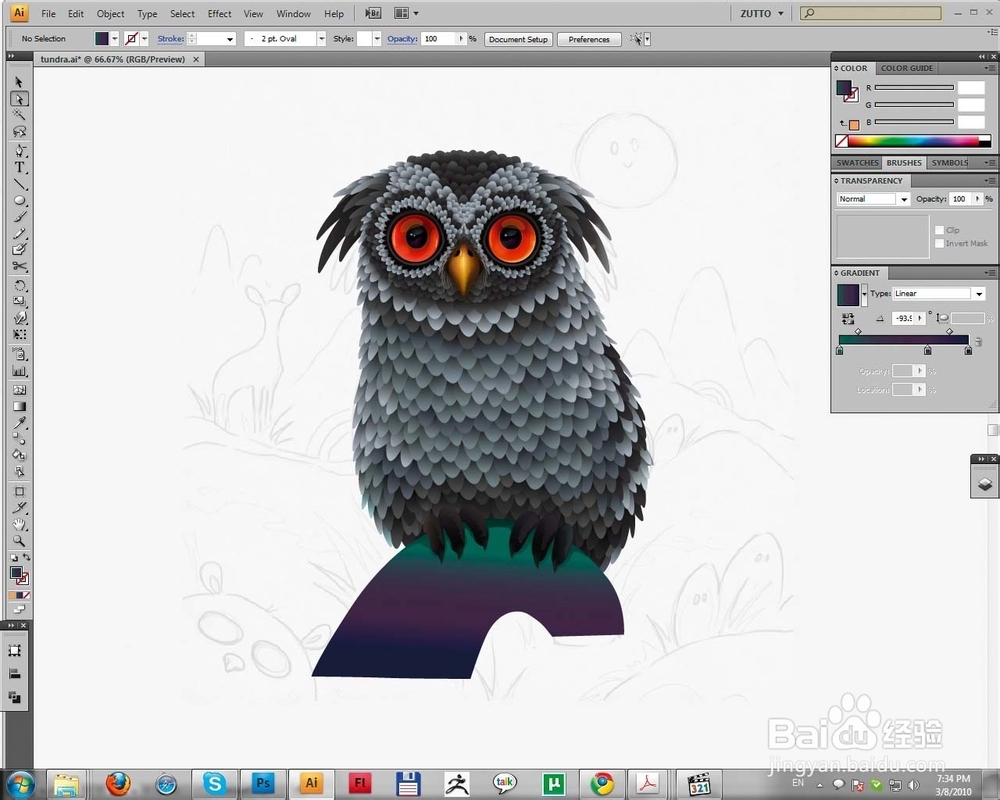Select the Type tool
The height and width of the screenshot is (800, 1000).
[19, 168]
